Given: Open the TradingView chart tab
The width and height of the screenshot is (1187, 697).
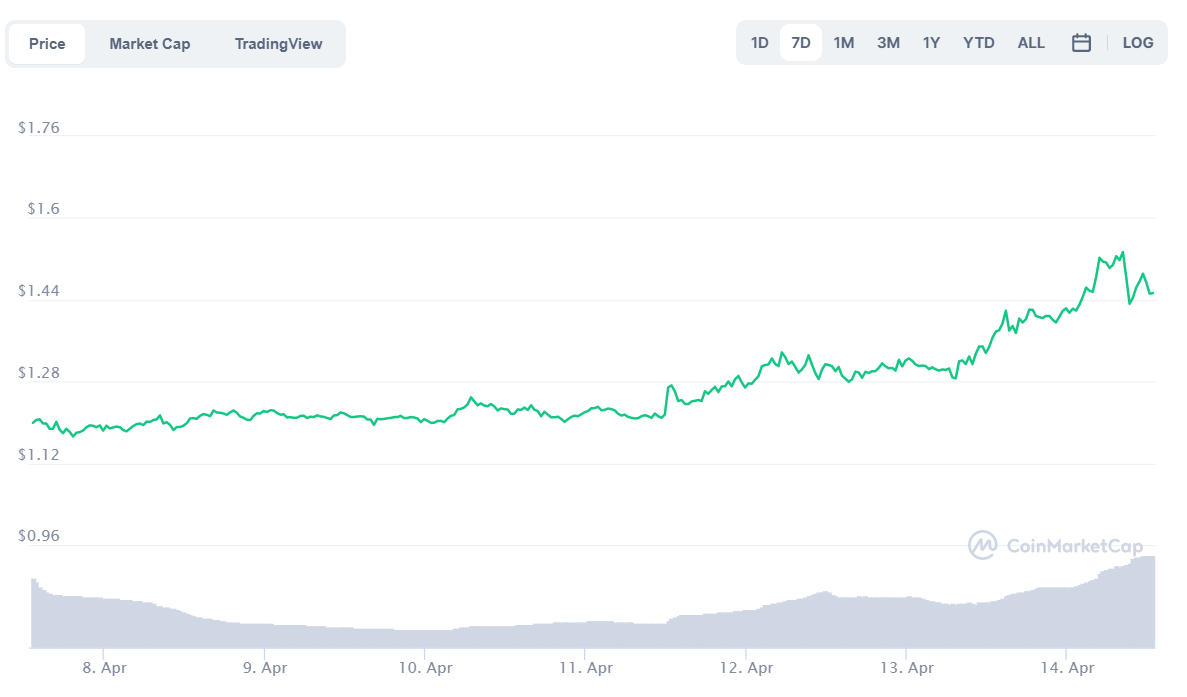Looking at the screenshot, I should pyautogui.click(x=279, y=44).
